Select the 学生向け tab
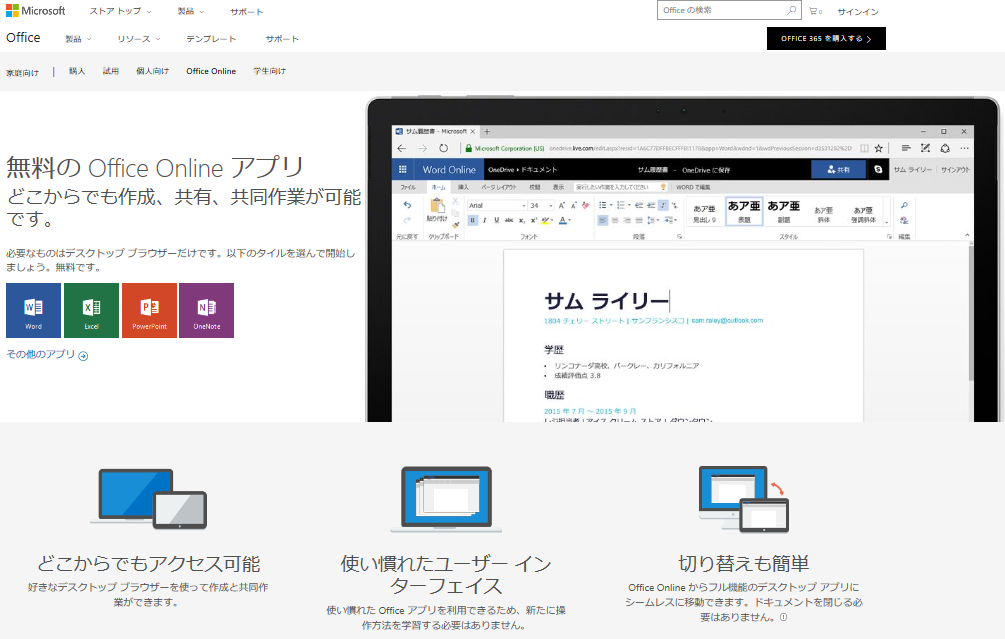The image size is (1005, 639). point(269,71)
